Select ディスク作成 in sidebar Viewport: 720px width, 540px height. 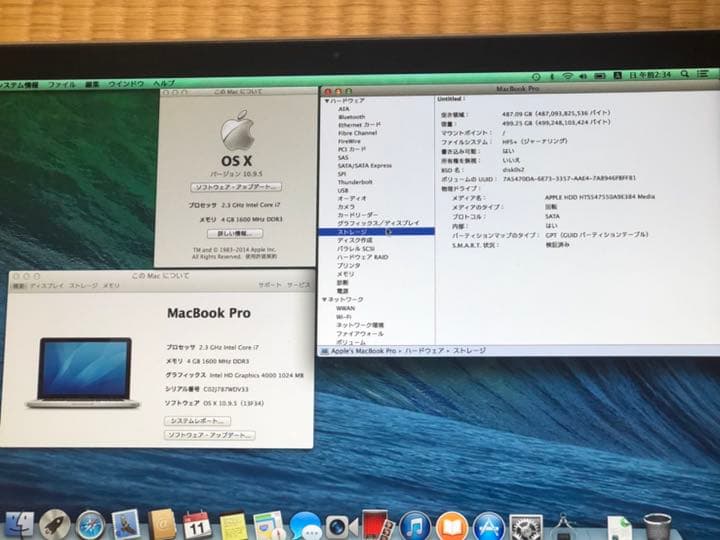tap(355, 240)
